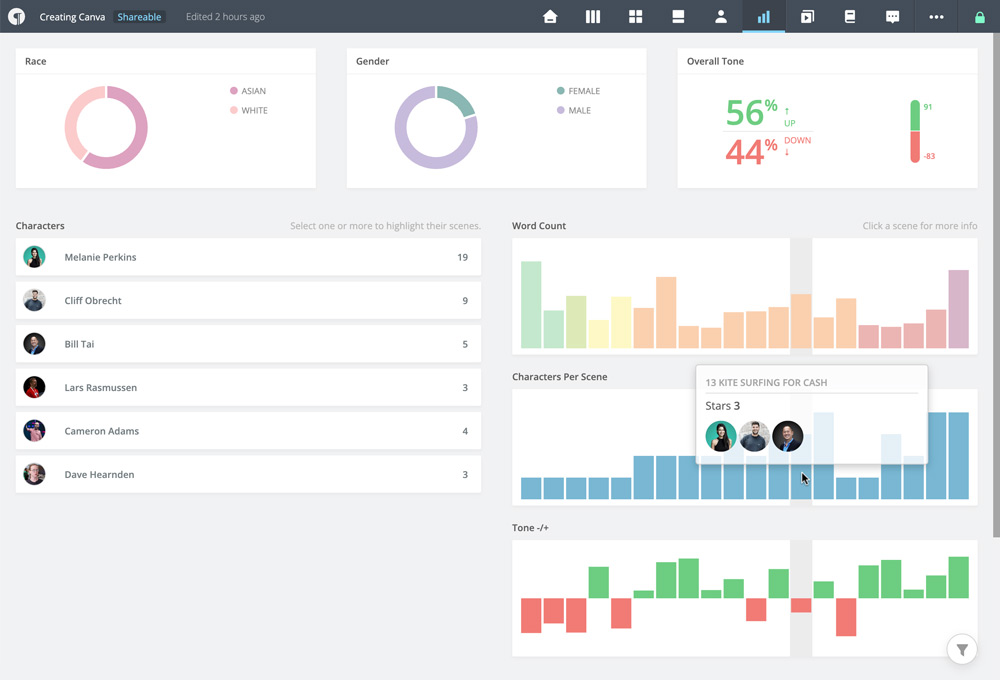Open the comments speech bubble icon
The width and height of the screenshot is (1000, 680).
[892, 17]
